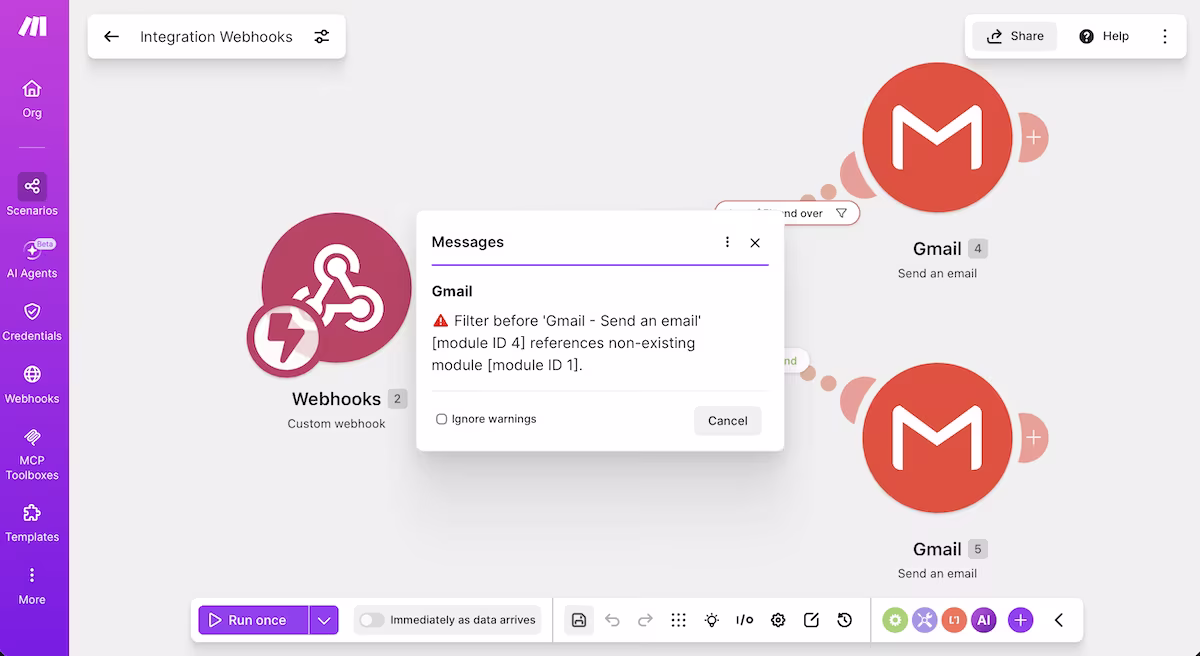Go back using the arrow icon
The height and width of the screenshot is (656, 1200).
[111, 37]
